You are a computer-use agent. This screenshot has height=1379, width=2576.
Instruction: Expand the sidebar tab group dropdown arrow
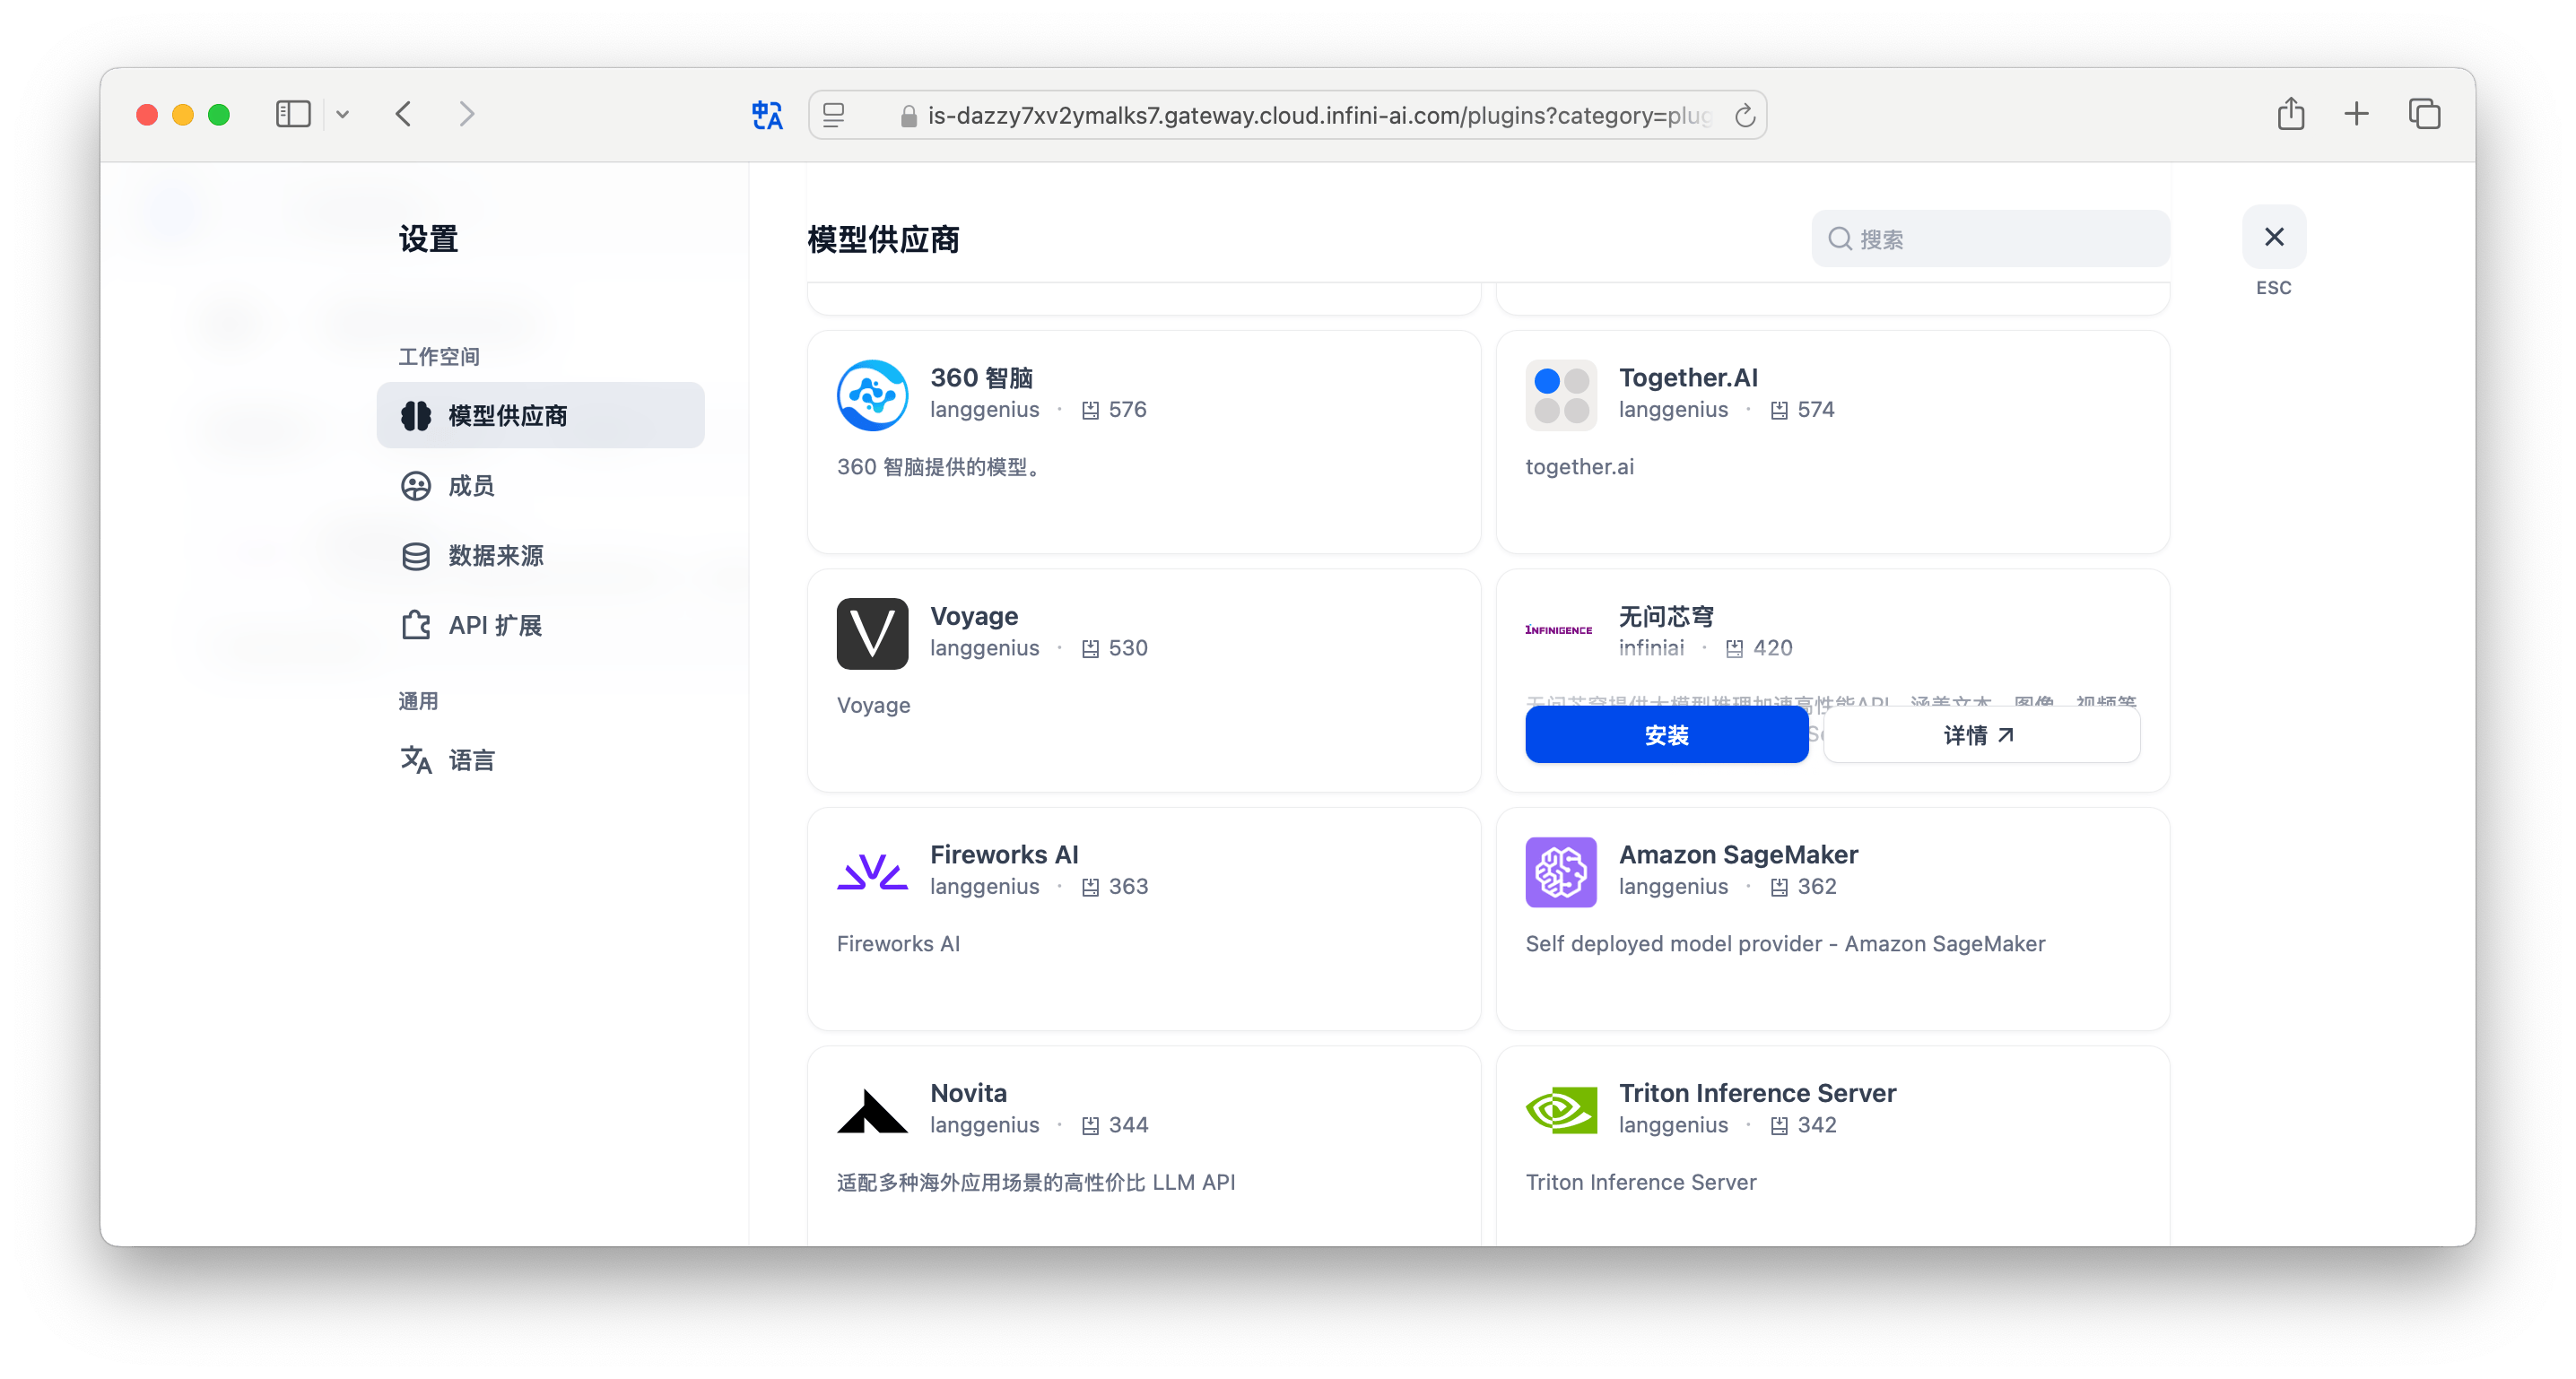(342, 114)
